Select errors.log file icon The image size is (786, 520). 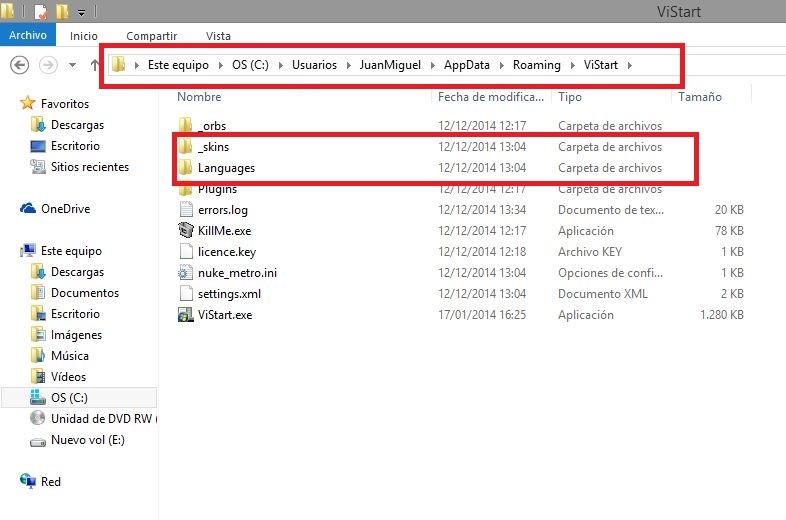tap(186, 210)
